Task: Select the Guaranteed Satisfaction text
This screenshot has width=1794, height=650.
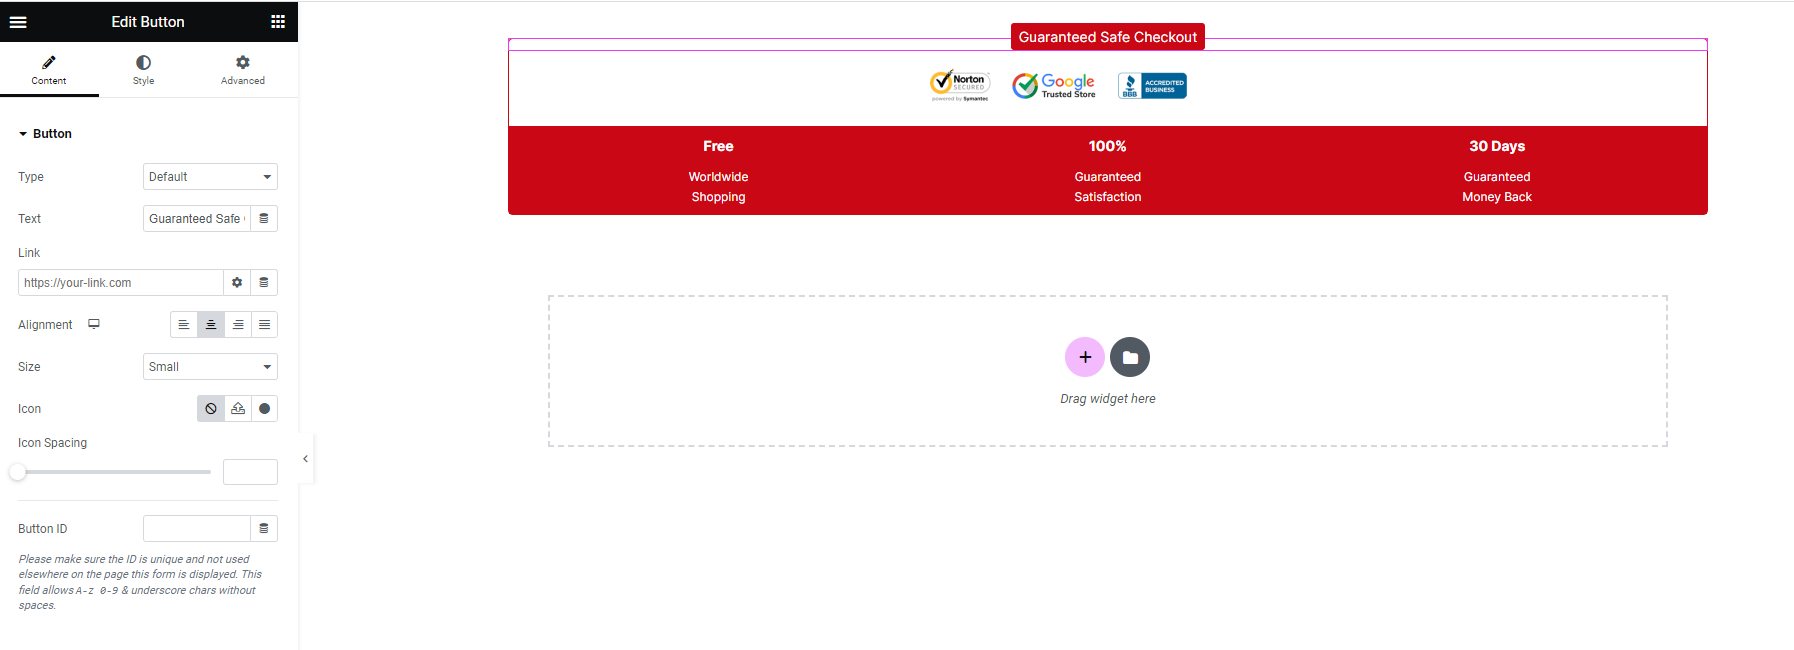Action: (x=1108, y=187)
